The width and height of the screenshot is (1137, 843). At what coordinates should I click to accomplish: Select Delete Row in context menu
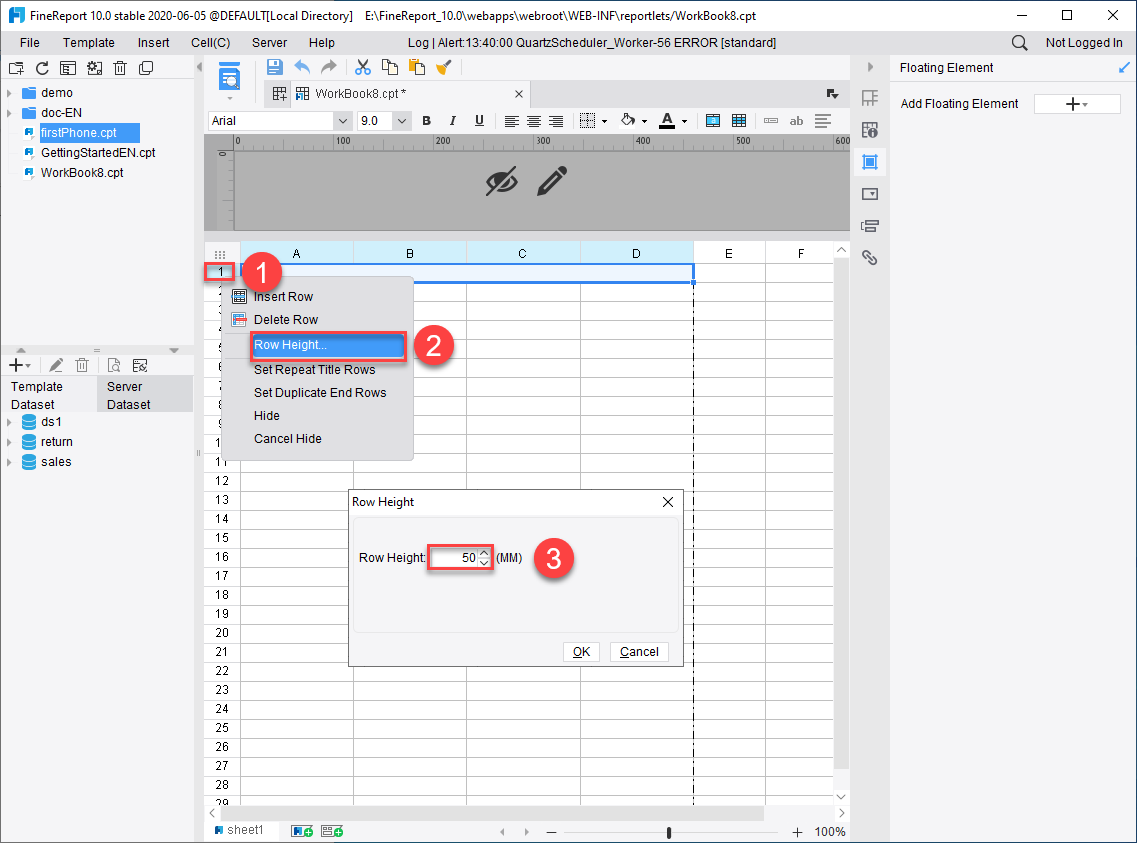tap(285, 320)
